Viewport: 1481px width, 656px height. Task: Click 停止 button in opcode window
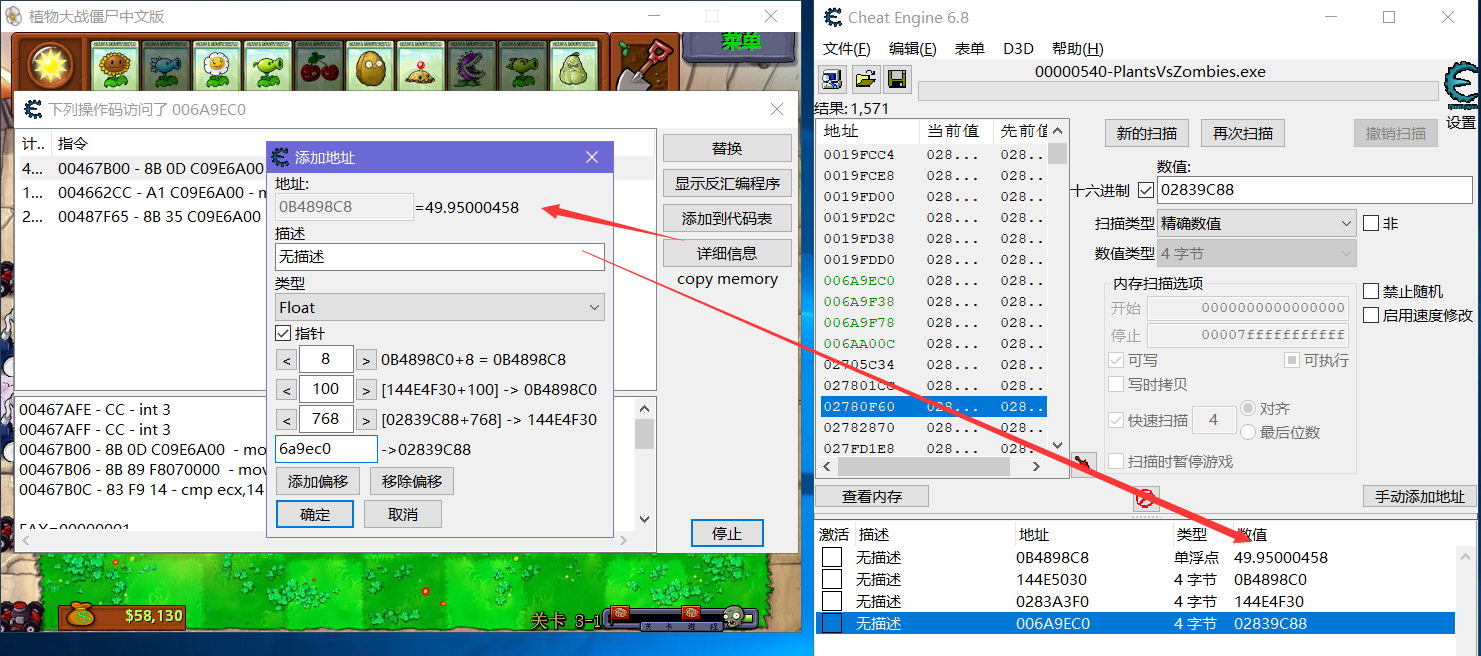pos(727,533)
